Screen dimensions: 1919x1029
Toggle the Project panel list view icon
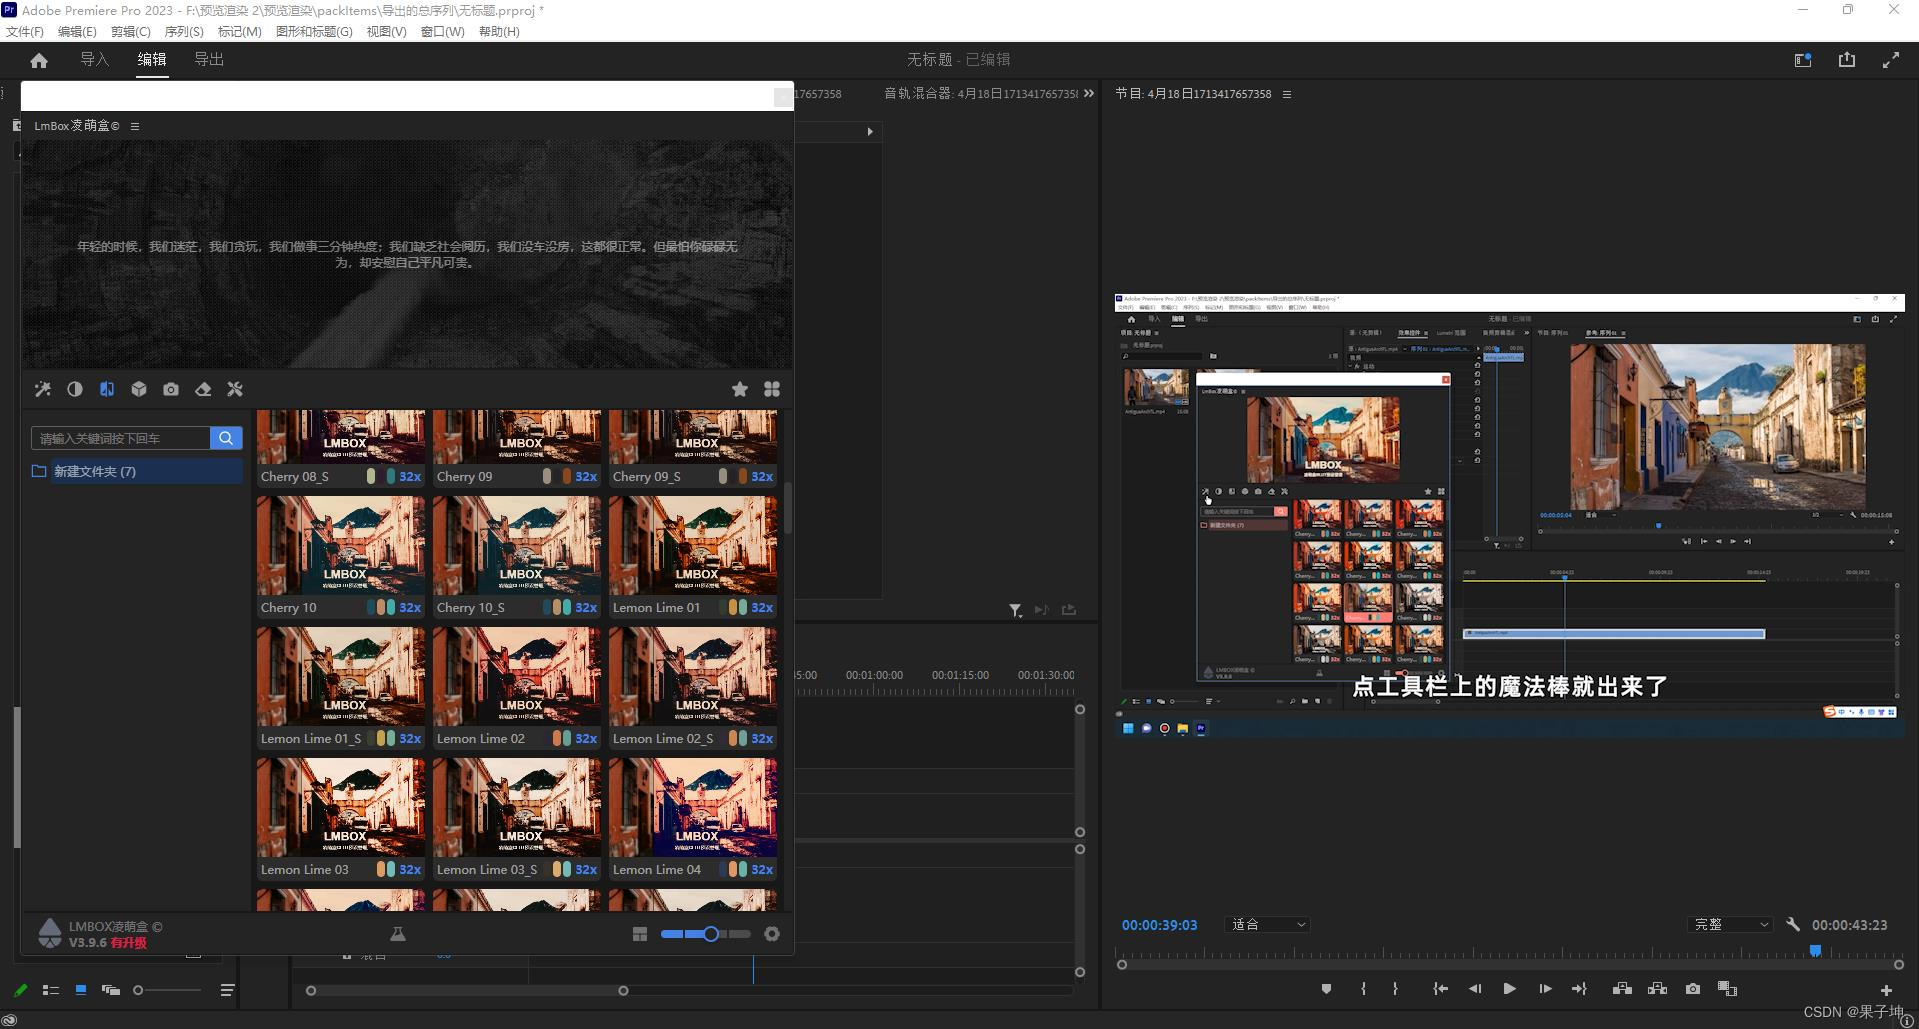(x=50, y=990)
